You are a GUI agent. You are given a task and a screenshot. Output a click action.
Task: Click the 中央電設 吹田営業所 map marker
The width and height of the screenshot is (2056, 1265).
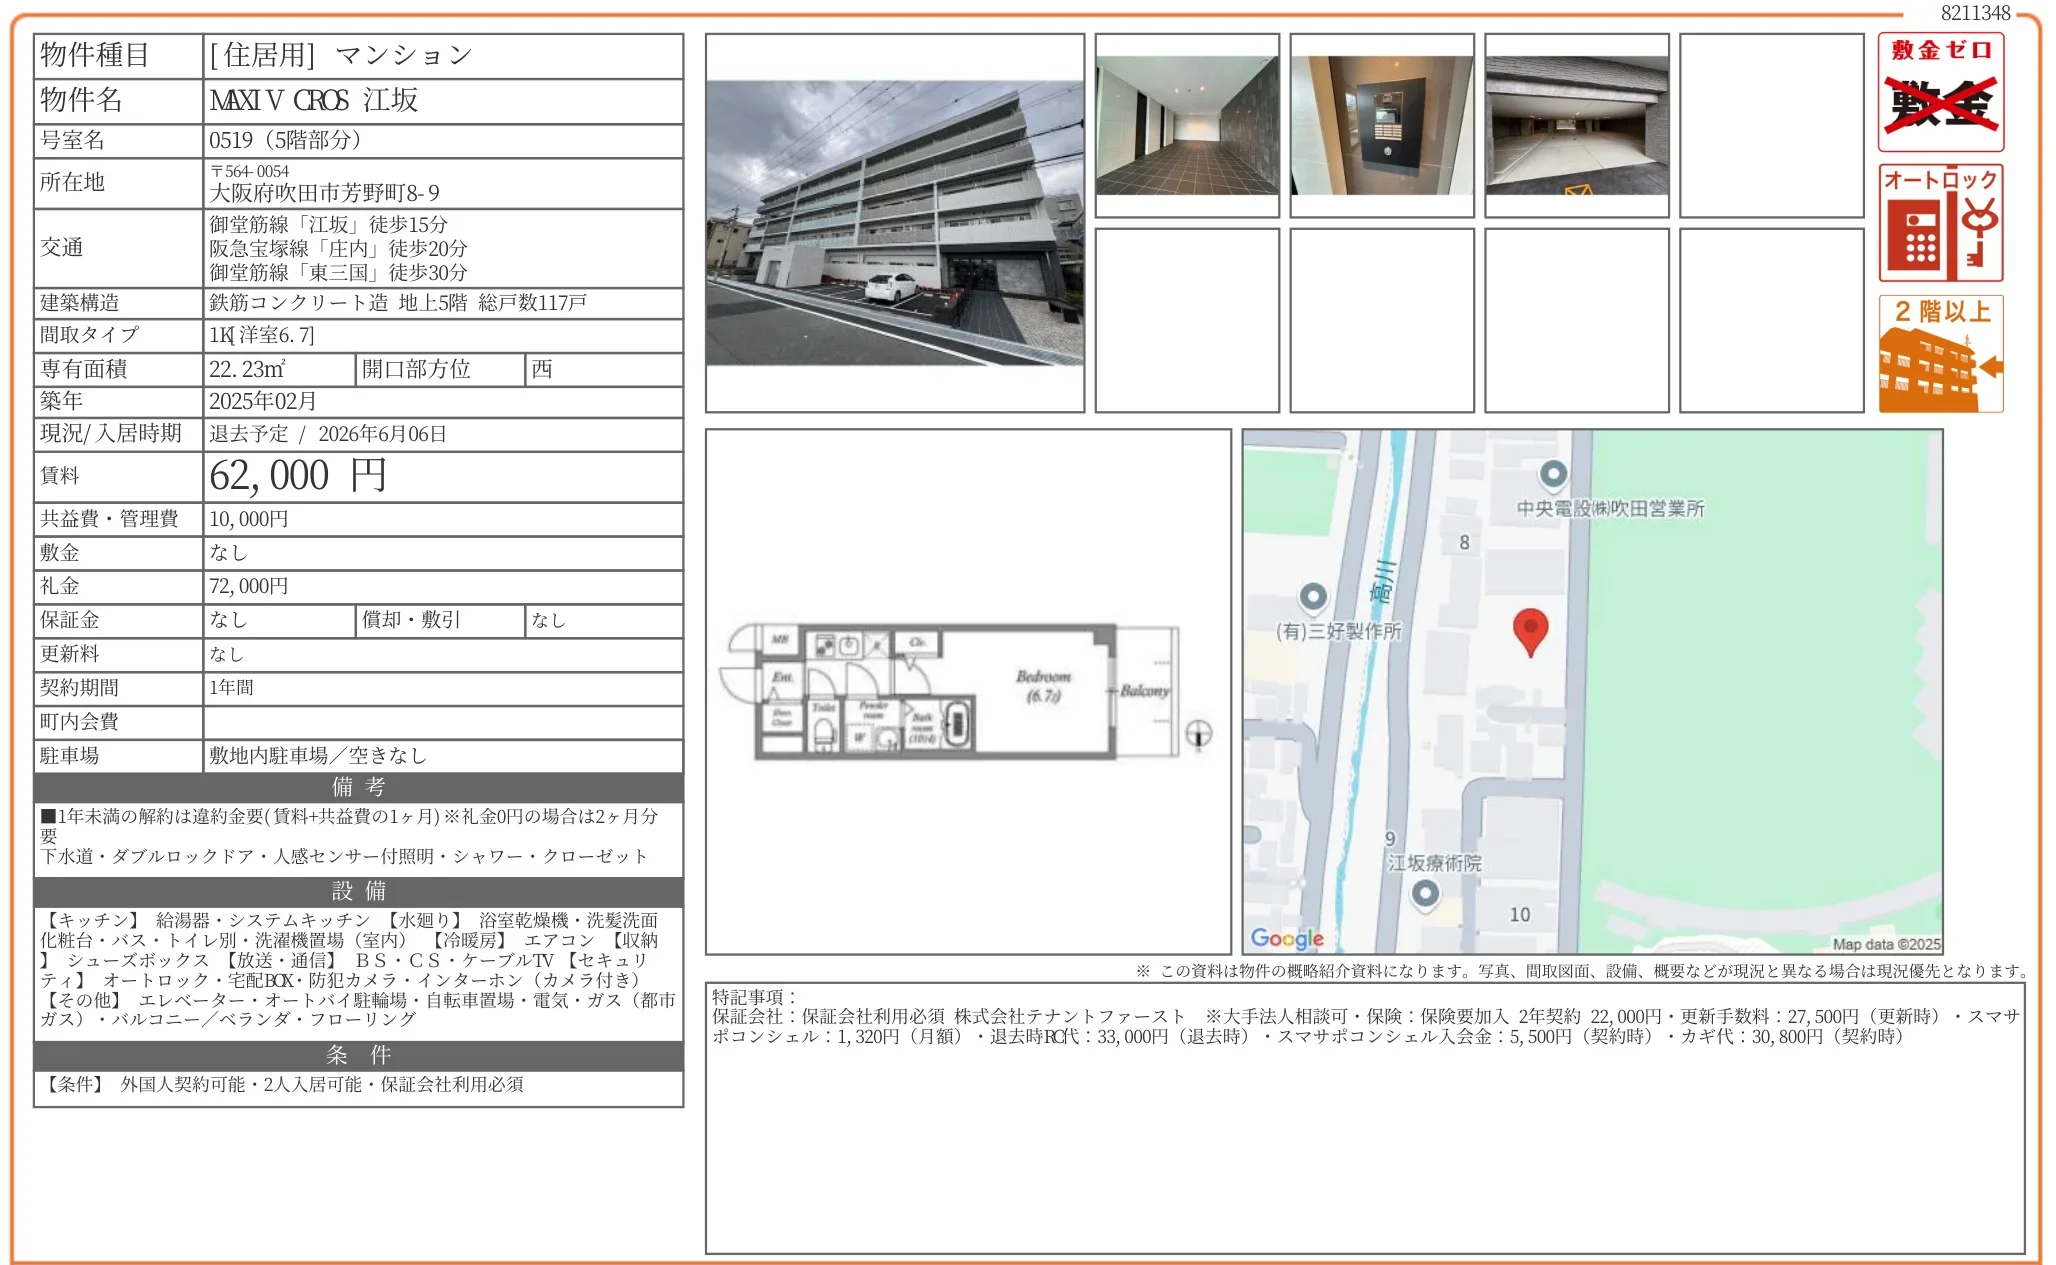(1552, 474)
